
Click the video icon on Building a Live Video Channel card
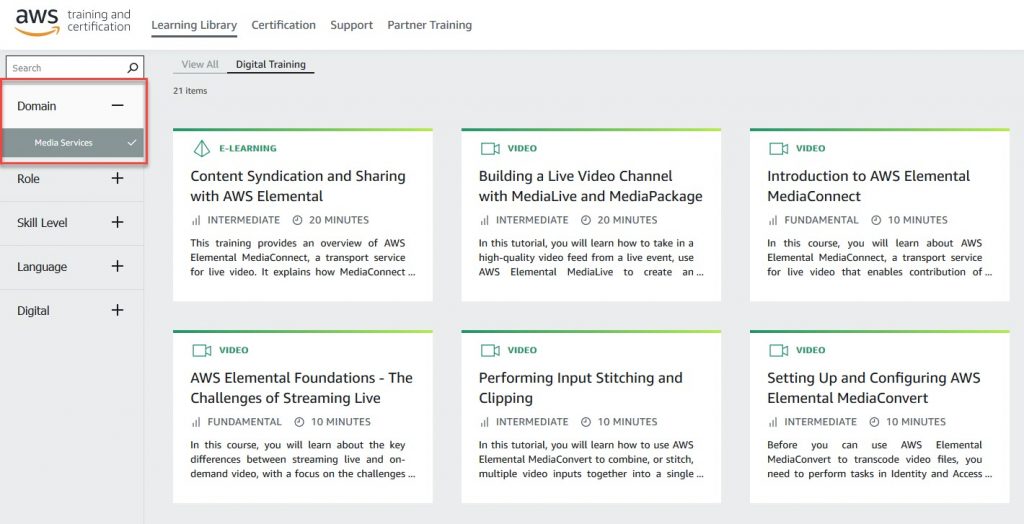coord(490,148)
